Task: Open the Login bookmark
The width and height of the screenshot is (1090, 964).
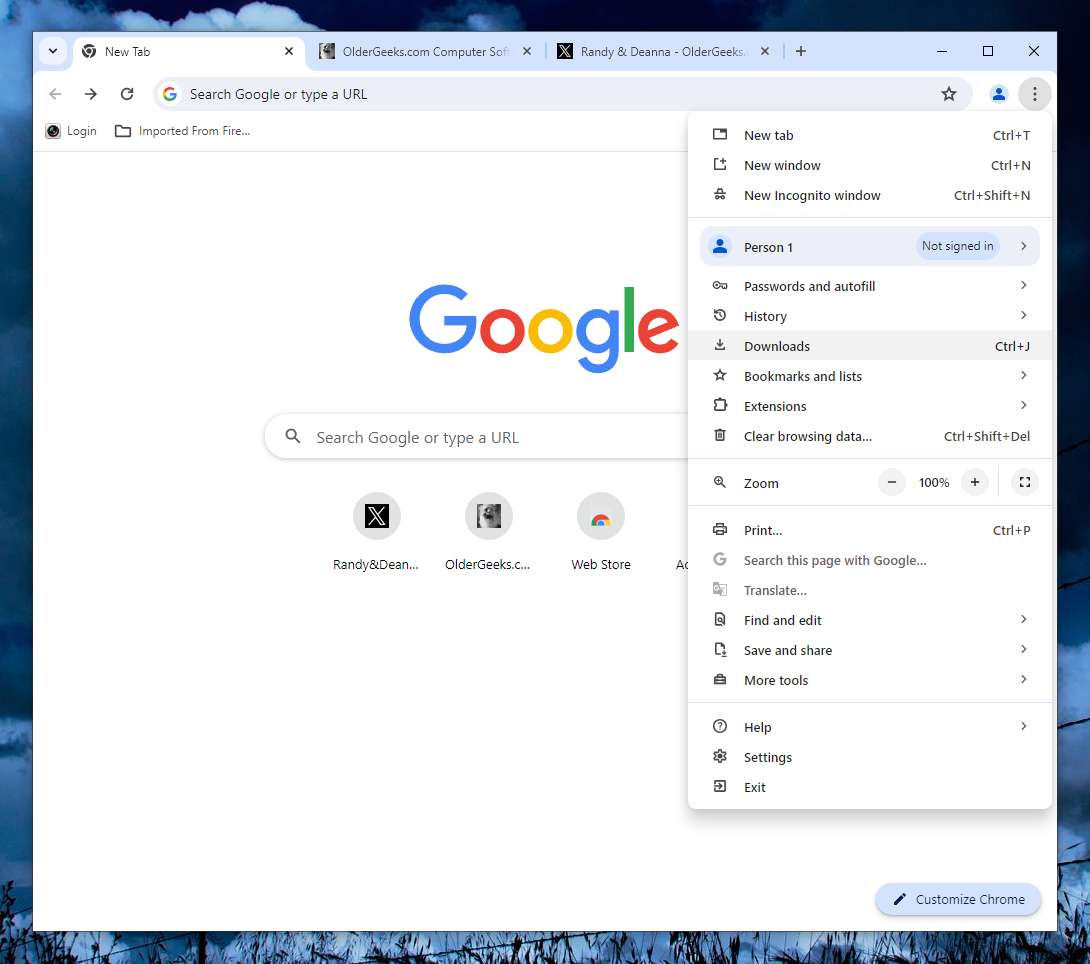Action: (71, 131)
